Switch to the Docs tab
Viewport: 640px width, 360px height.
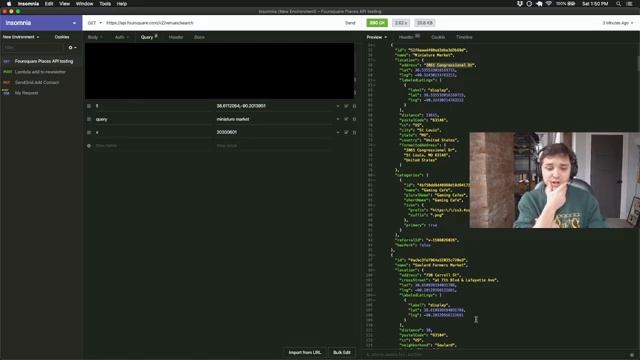(199, 37)
